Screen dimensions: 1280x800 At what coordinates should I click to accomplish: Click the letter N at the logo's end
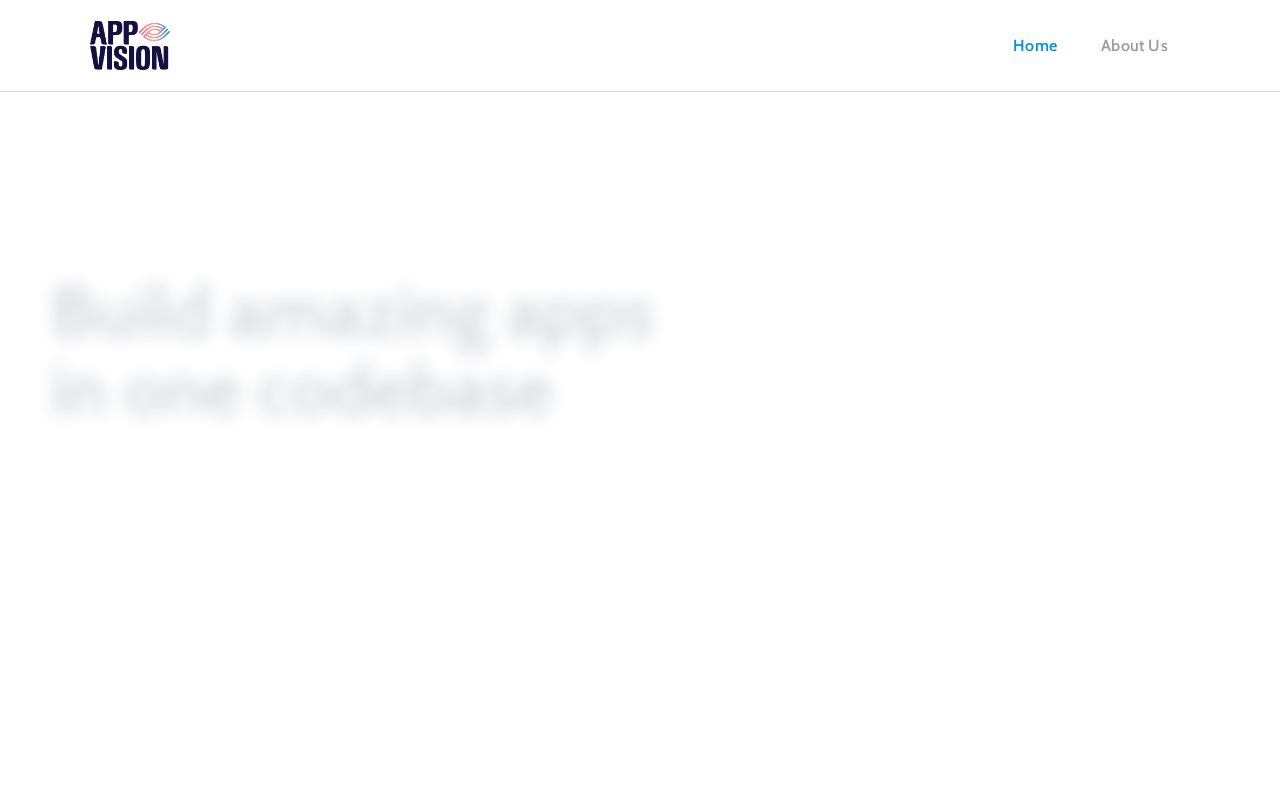pos(161,58)
